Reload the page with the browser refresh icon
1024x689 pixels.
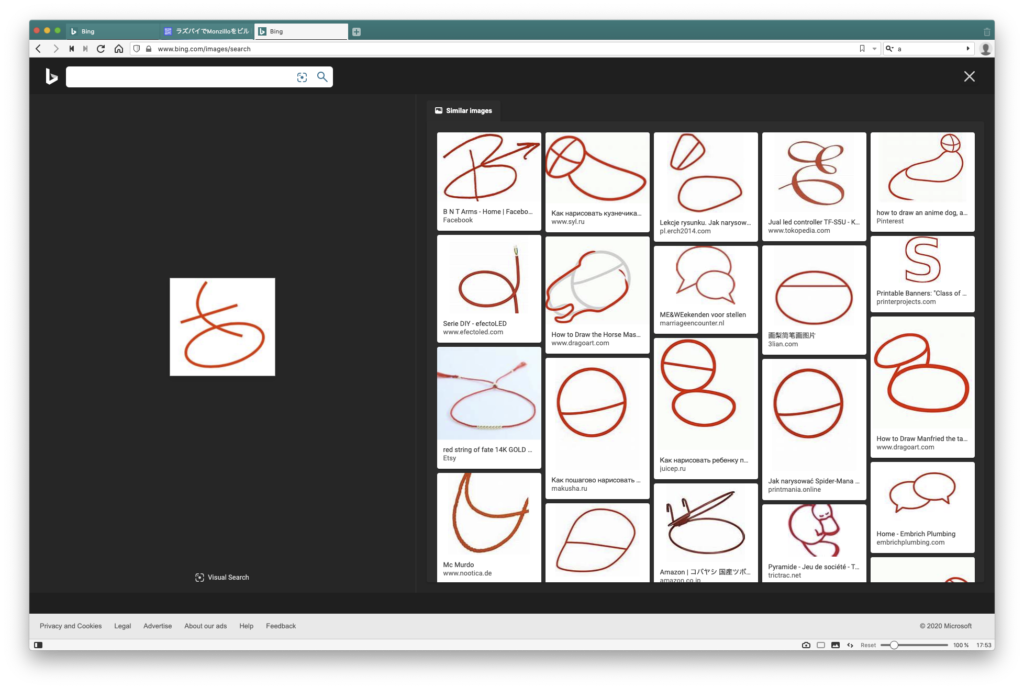click(x=101, y=48)
